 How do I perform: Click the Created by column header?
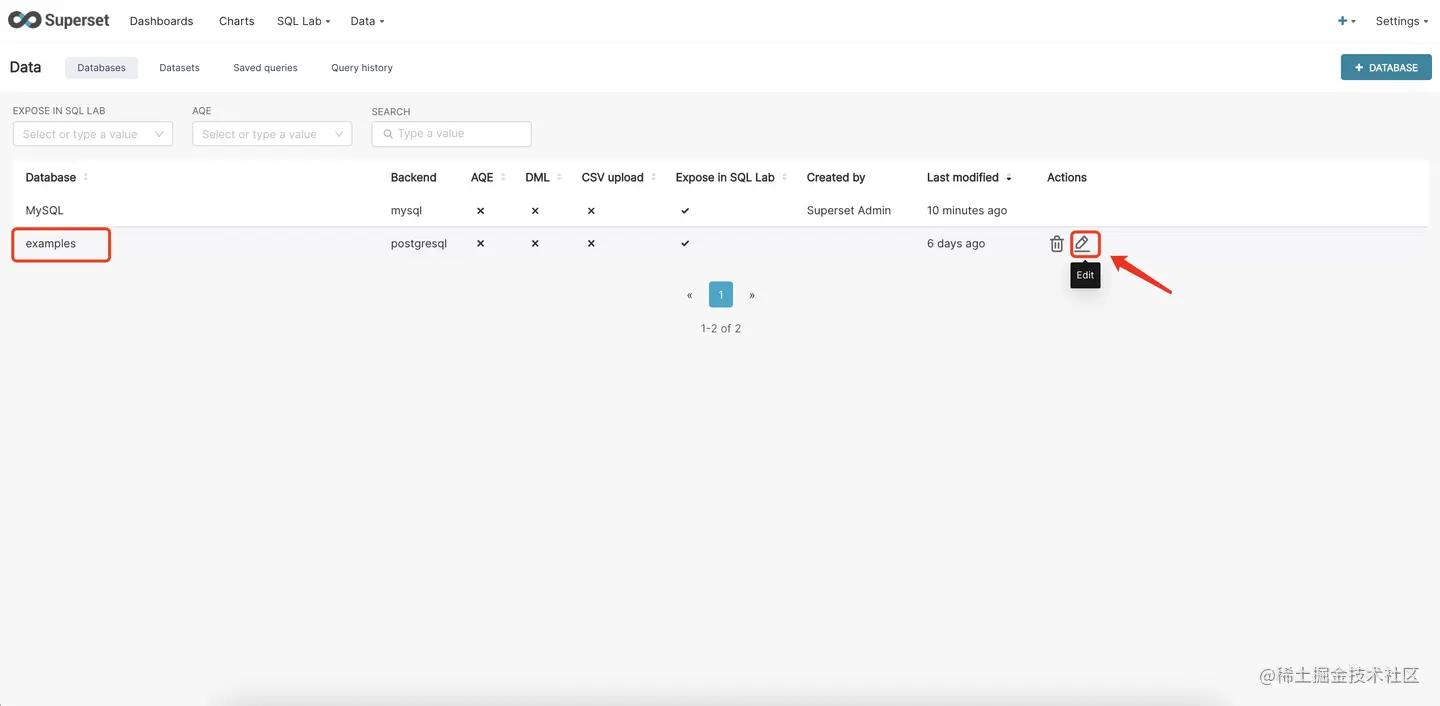coord(836,177)
